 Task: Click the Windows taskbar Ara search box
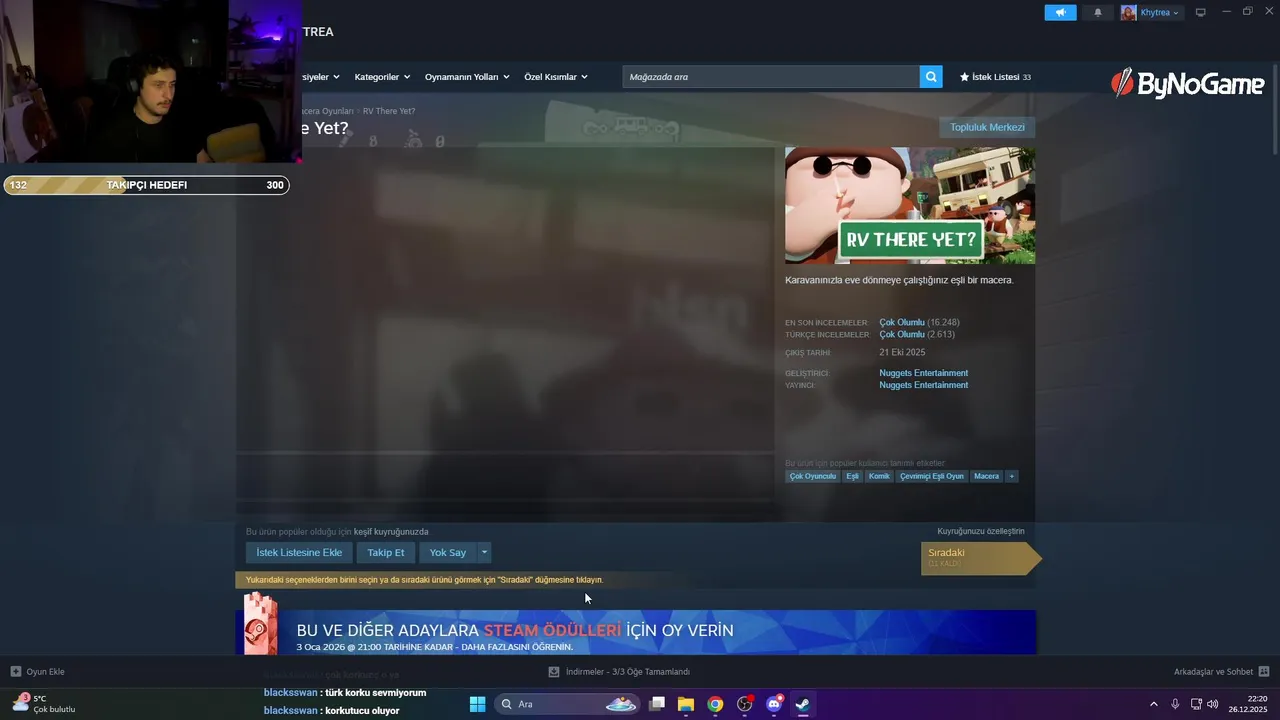click(x=568, y=704)
